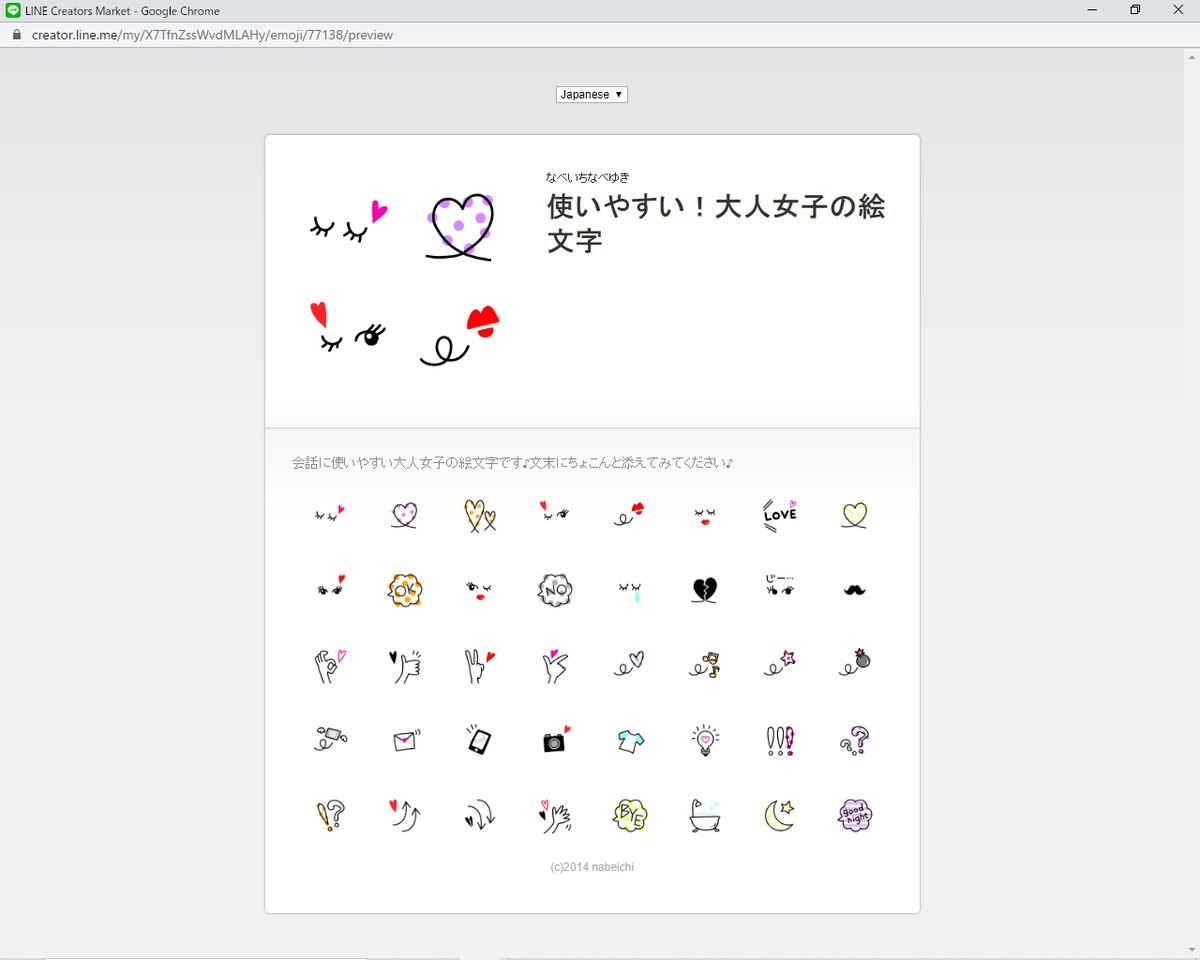Click the title 使いやすい！大人女子の絵文字
Screen dimensions: 1200x960
coord(716,223)
